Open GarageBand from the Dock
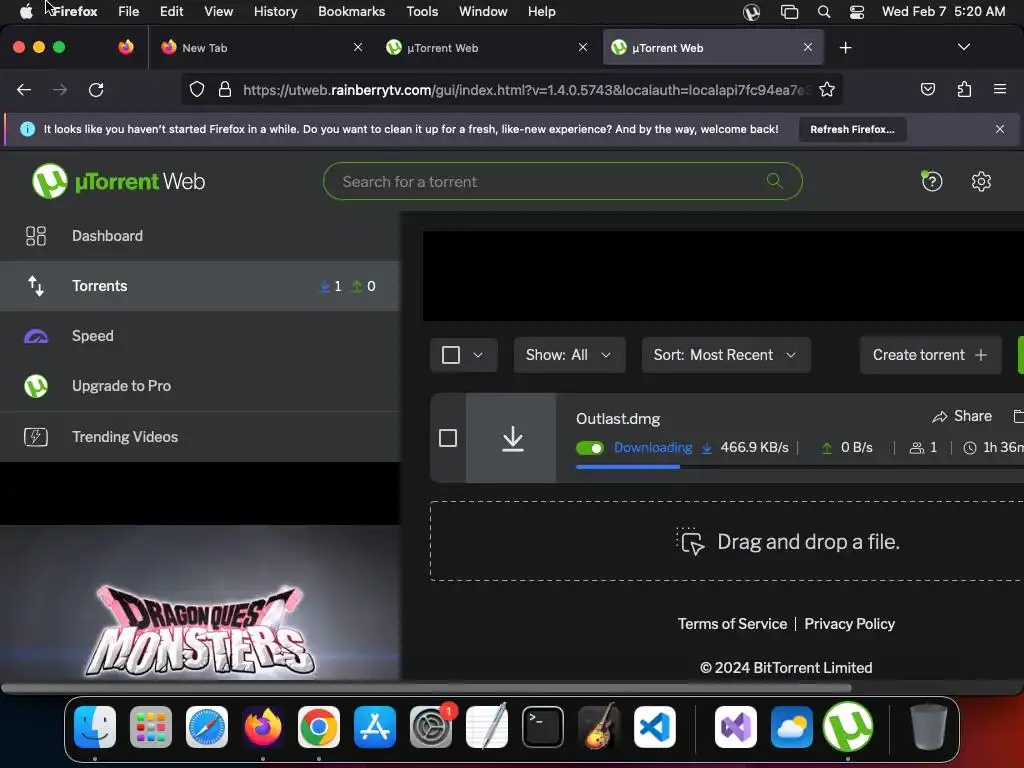The width and height of the screenshot is (1024, 768). [x=599, y=726]
